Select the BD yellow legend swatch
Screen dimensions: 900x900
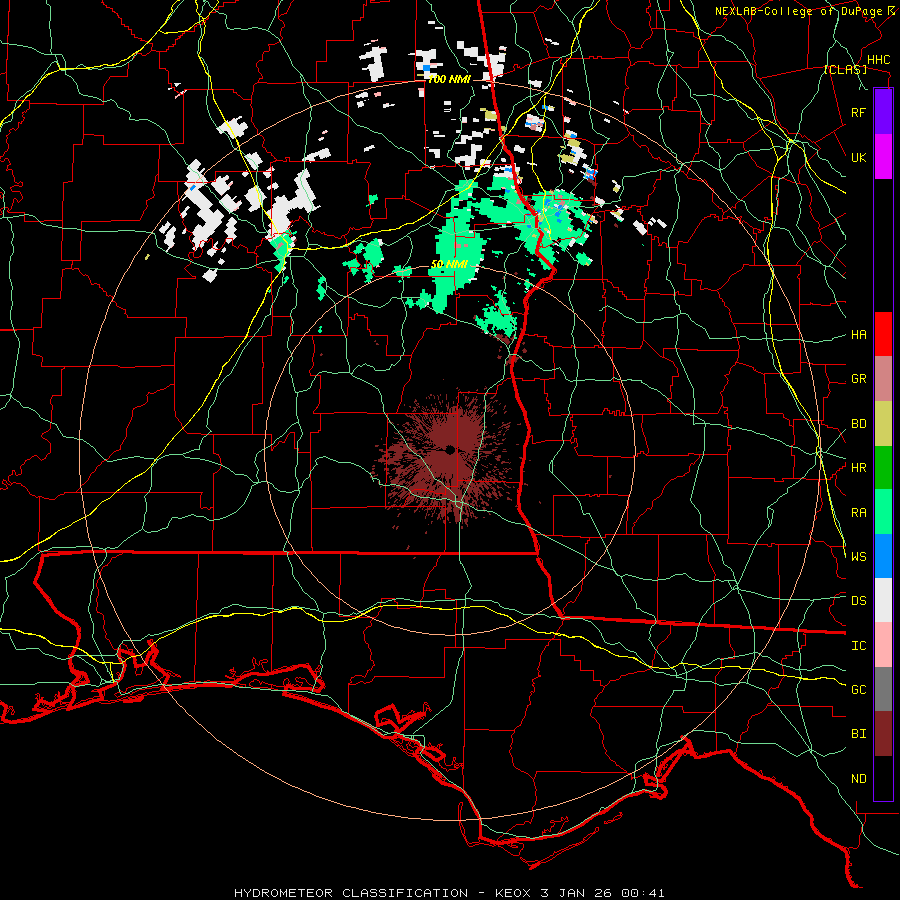[883, 424]
